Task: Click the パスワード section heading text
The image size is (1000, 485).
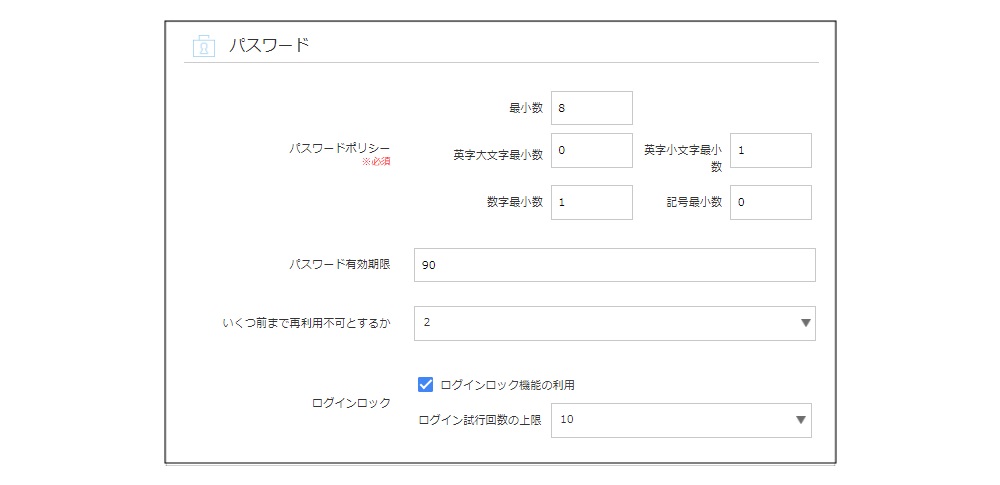Action: 269,46
